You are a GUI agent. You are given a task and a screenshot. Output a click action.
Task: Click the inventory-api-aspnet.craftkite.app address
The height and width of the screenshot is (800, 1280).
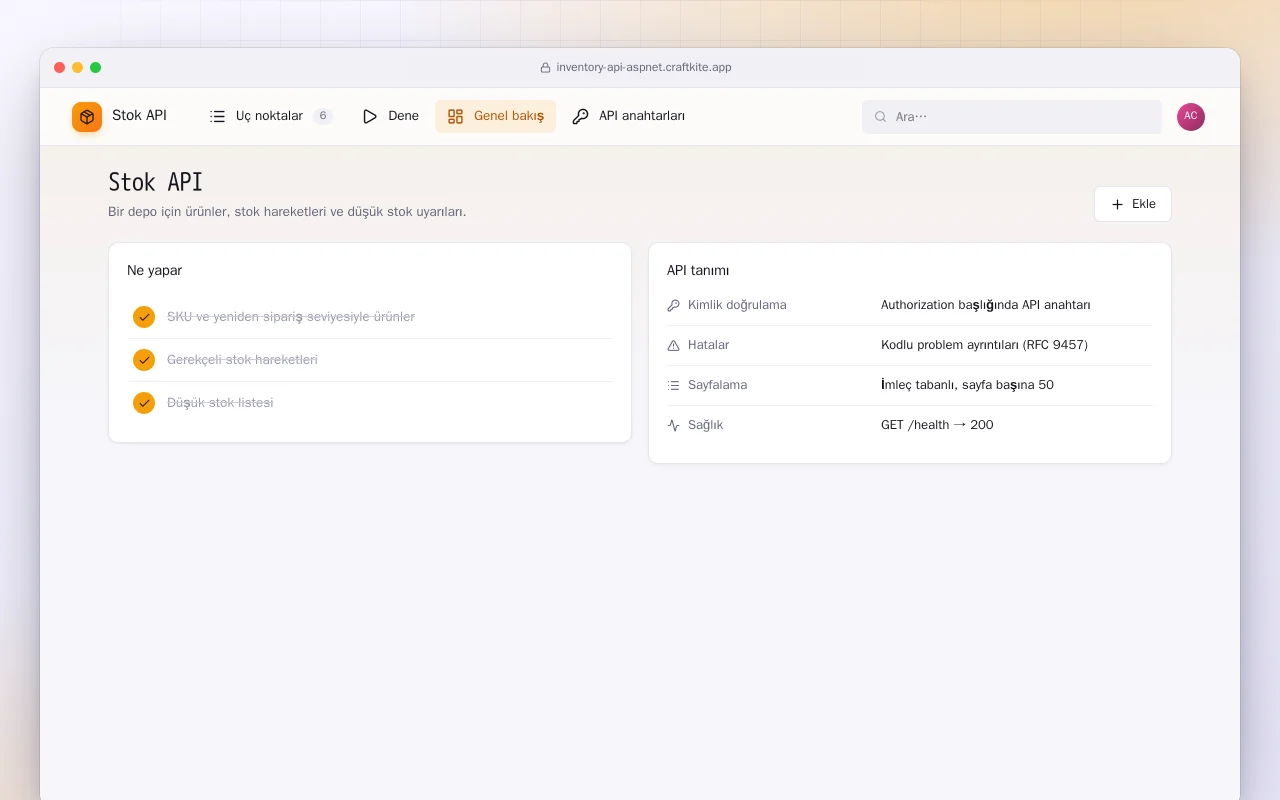click(x=644, y=68)
